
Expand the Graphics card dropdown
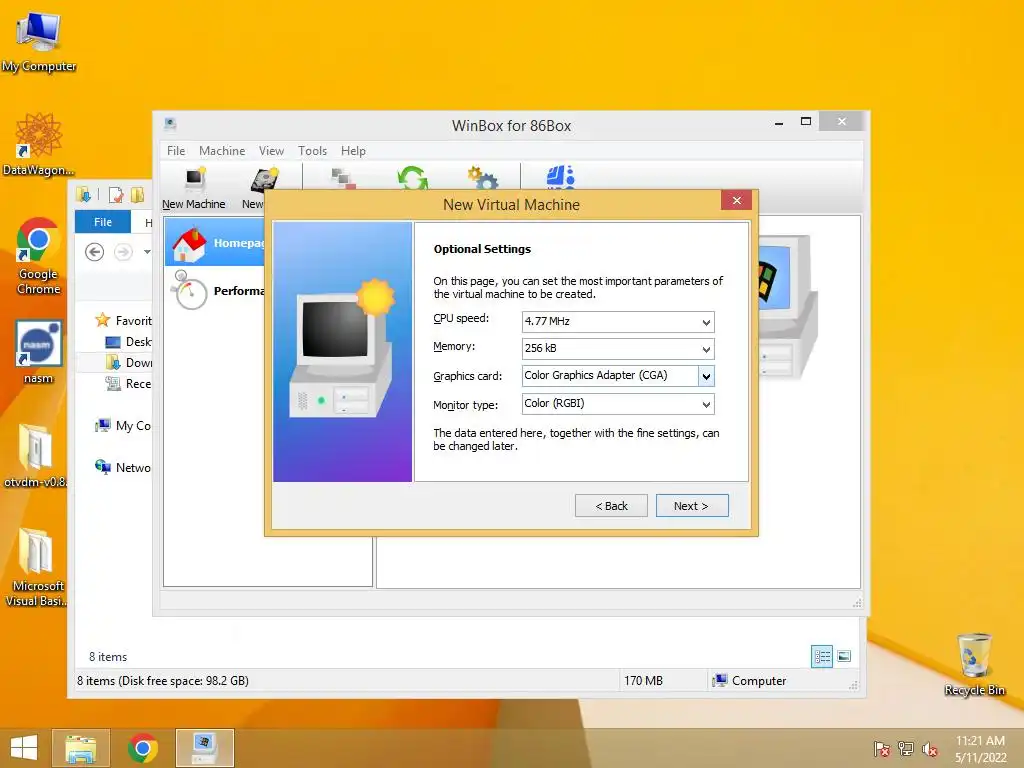click(706, 376)
